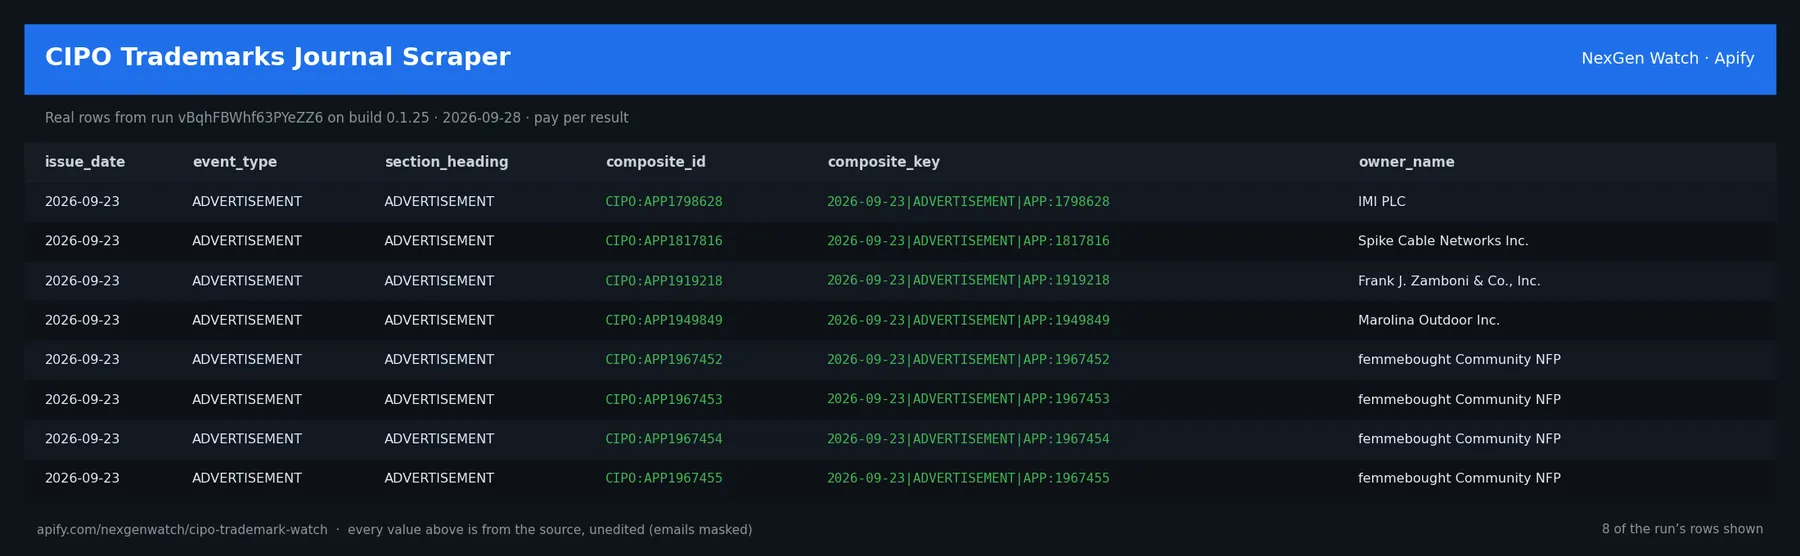This screenshot has height=556, width=1800.
Task: Click issue date in Spike Cable Networks row
Action: pos(82,241)
